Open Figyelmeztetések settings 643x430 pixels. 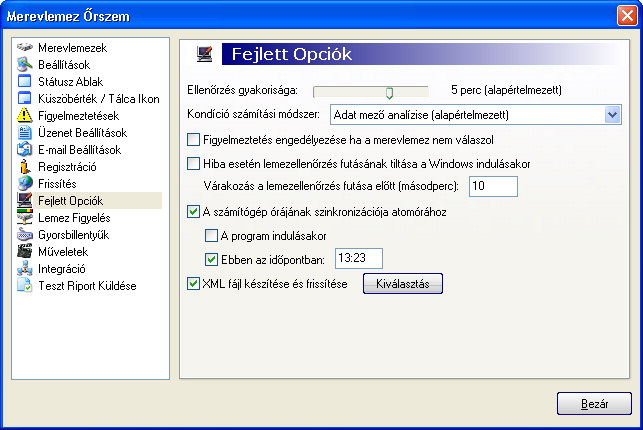pos(78,116)
